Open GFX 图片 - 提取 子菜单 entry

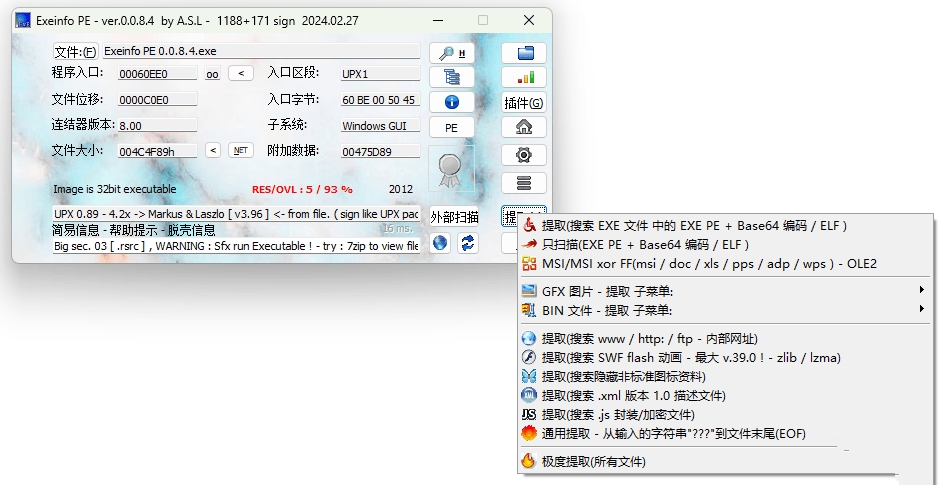(725, 291)
